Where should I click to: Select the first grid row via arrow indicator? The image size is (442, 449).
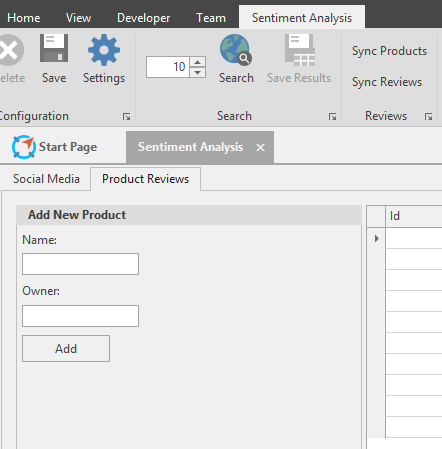point(376,238)
